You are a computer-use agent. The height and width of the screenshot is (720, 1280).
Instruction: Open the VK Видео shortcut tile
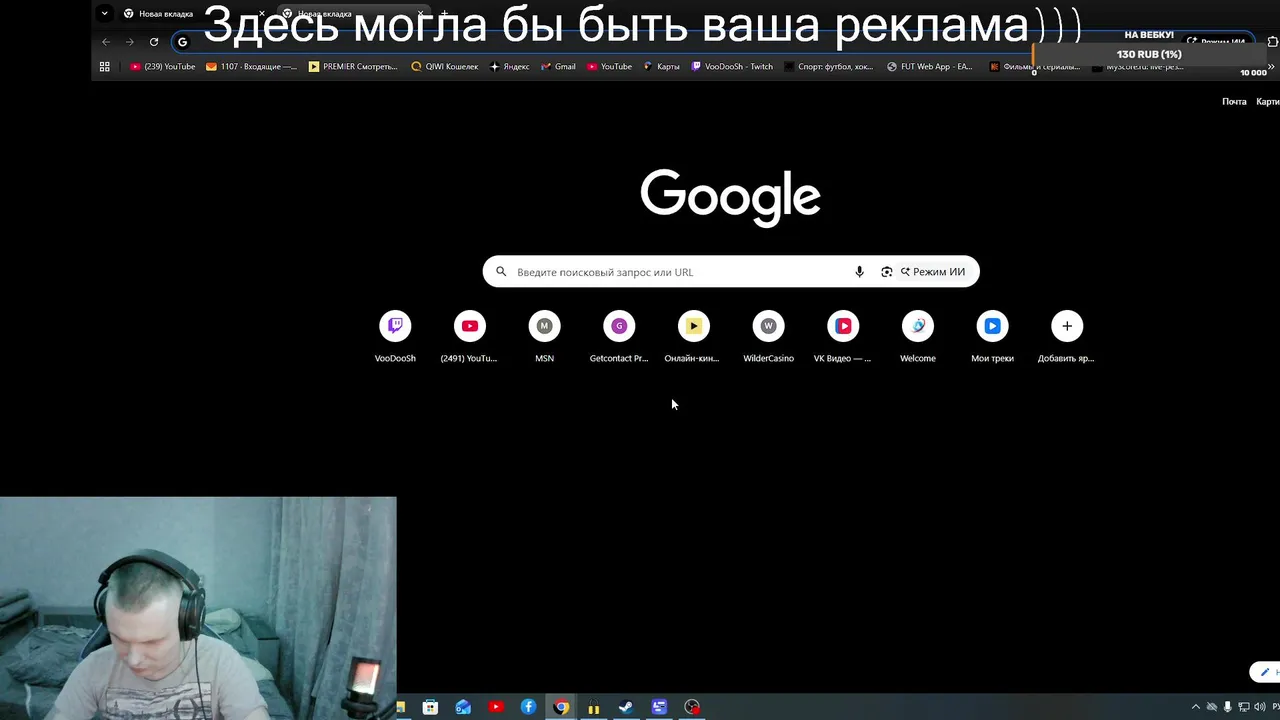(843, 337)
